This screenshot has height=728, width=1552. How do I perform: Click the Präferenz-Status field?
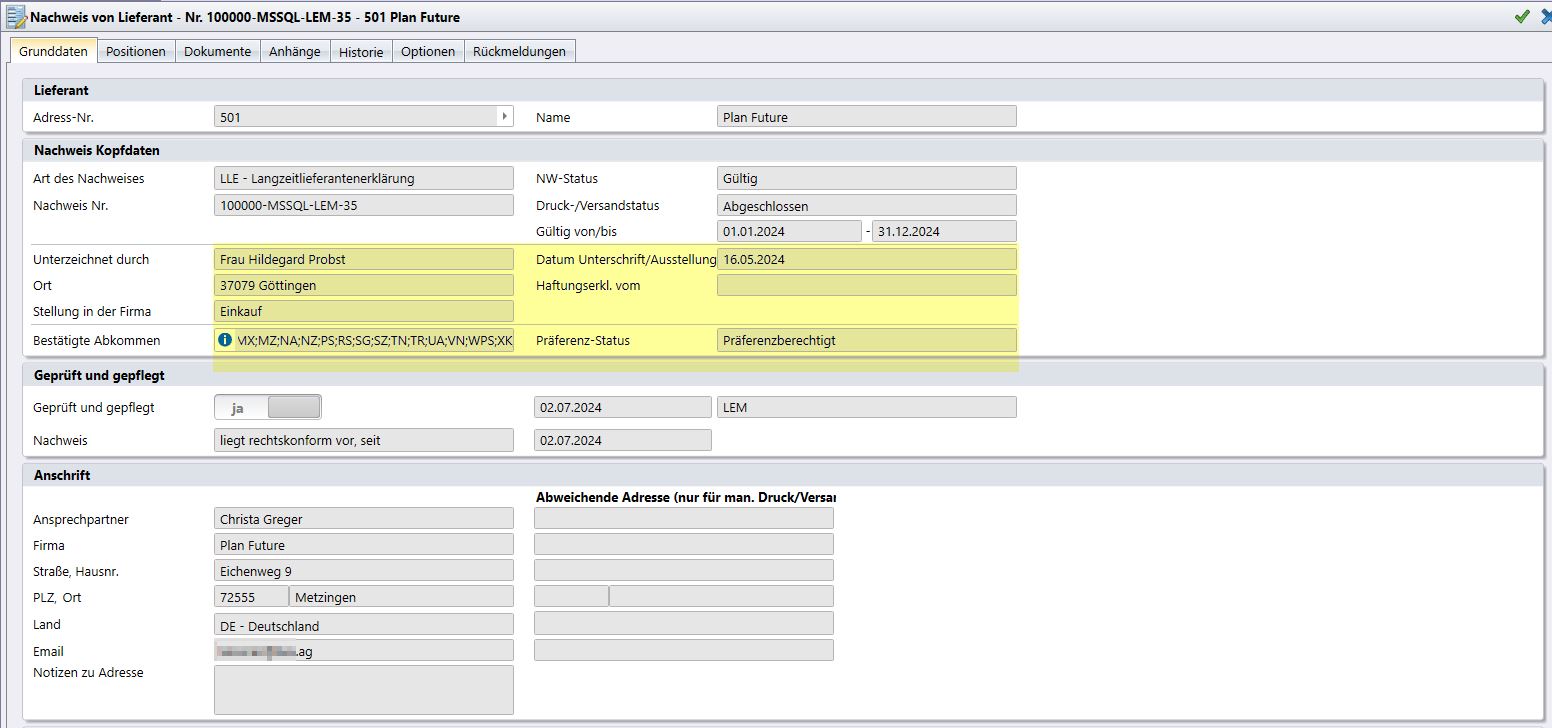(x=866, y=340)
